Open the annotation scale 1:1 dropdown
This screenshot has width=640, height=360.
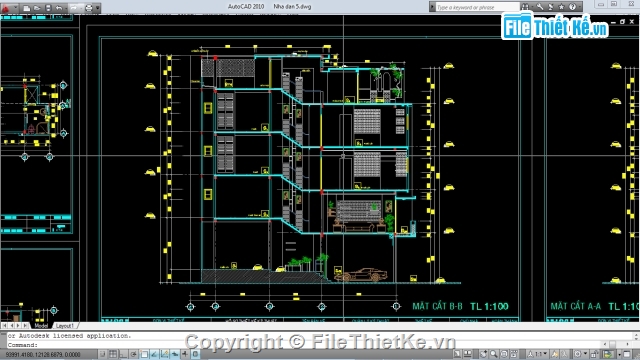click(x=539, y=354)
